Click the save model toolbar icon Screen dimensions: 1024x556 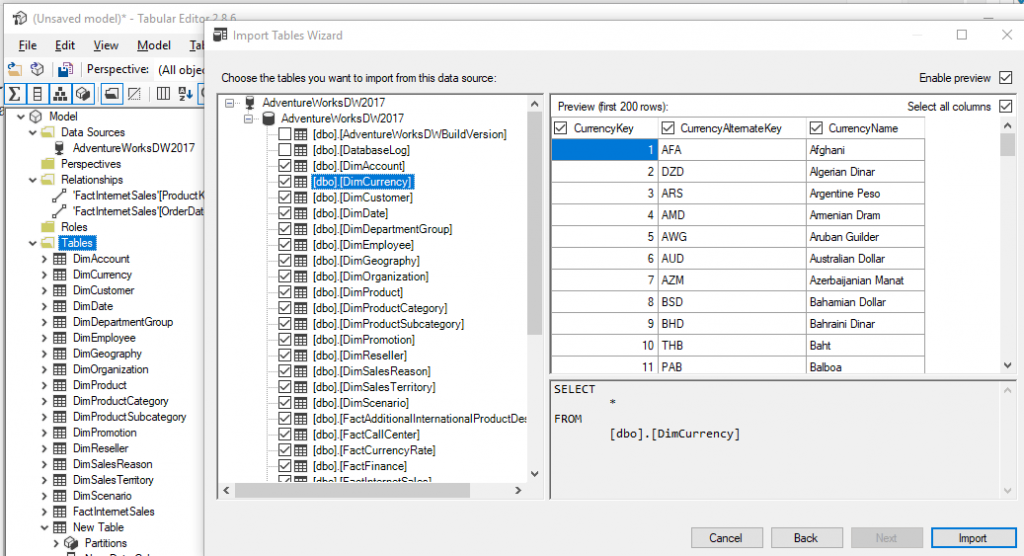[65, 69]
